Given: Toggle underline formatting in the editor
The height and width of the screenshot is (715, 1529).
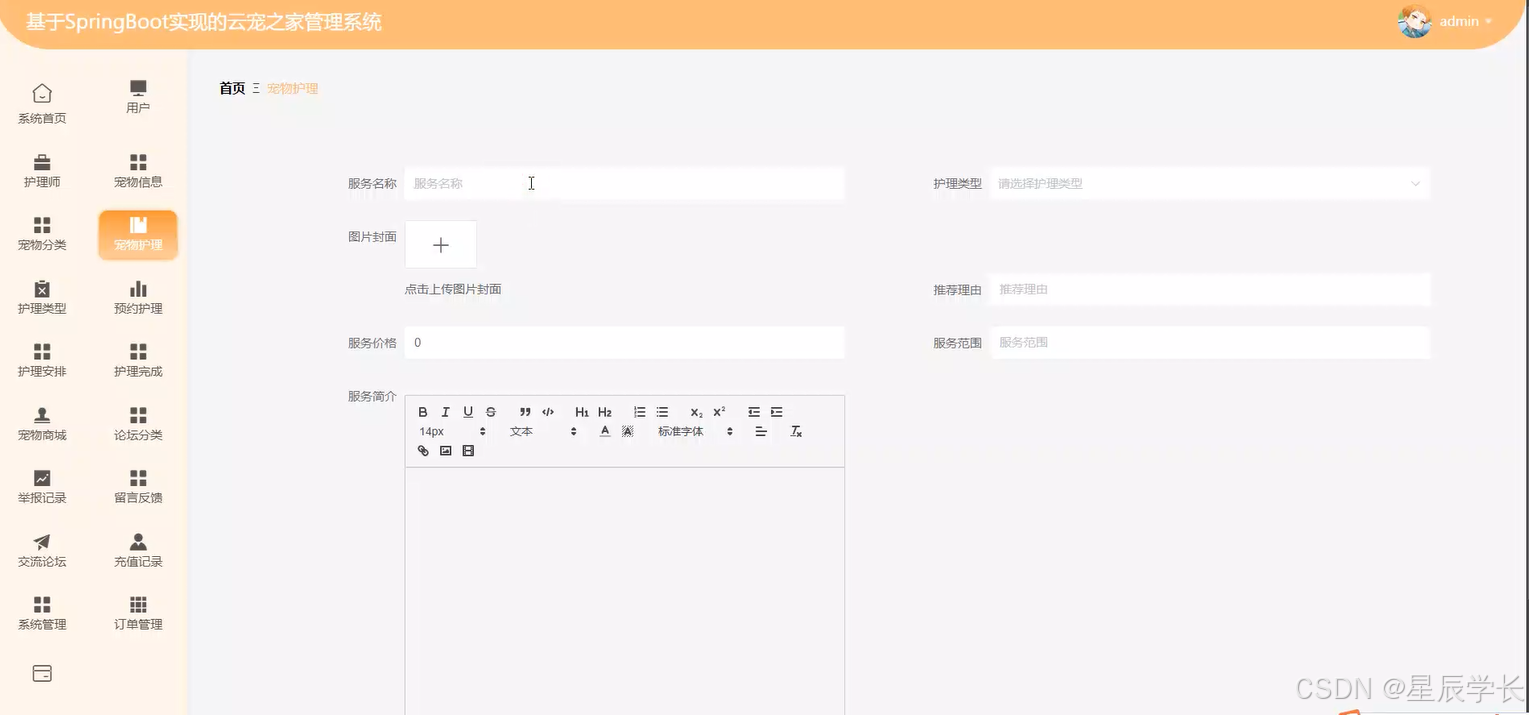Looking at the screenshot, I should 468,412.
